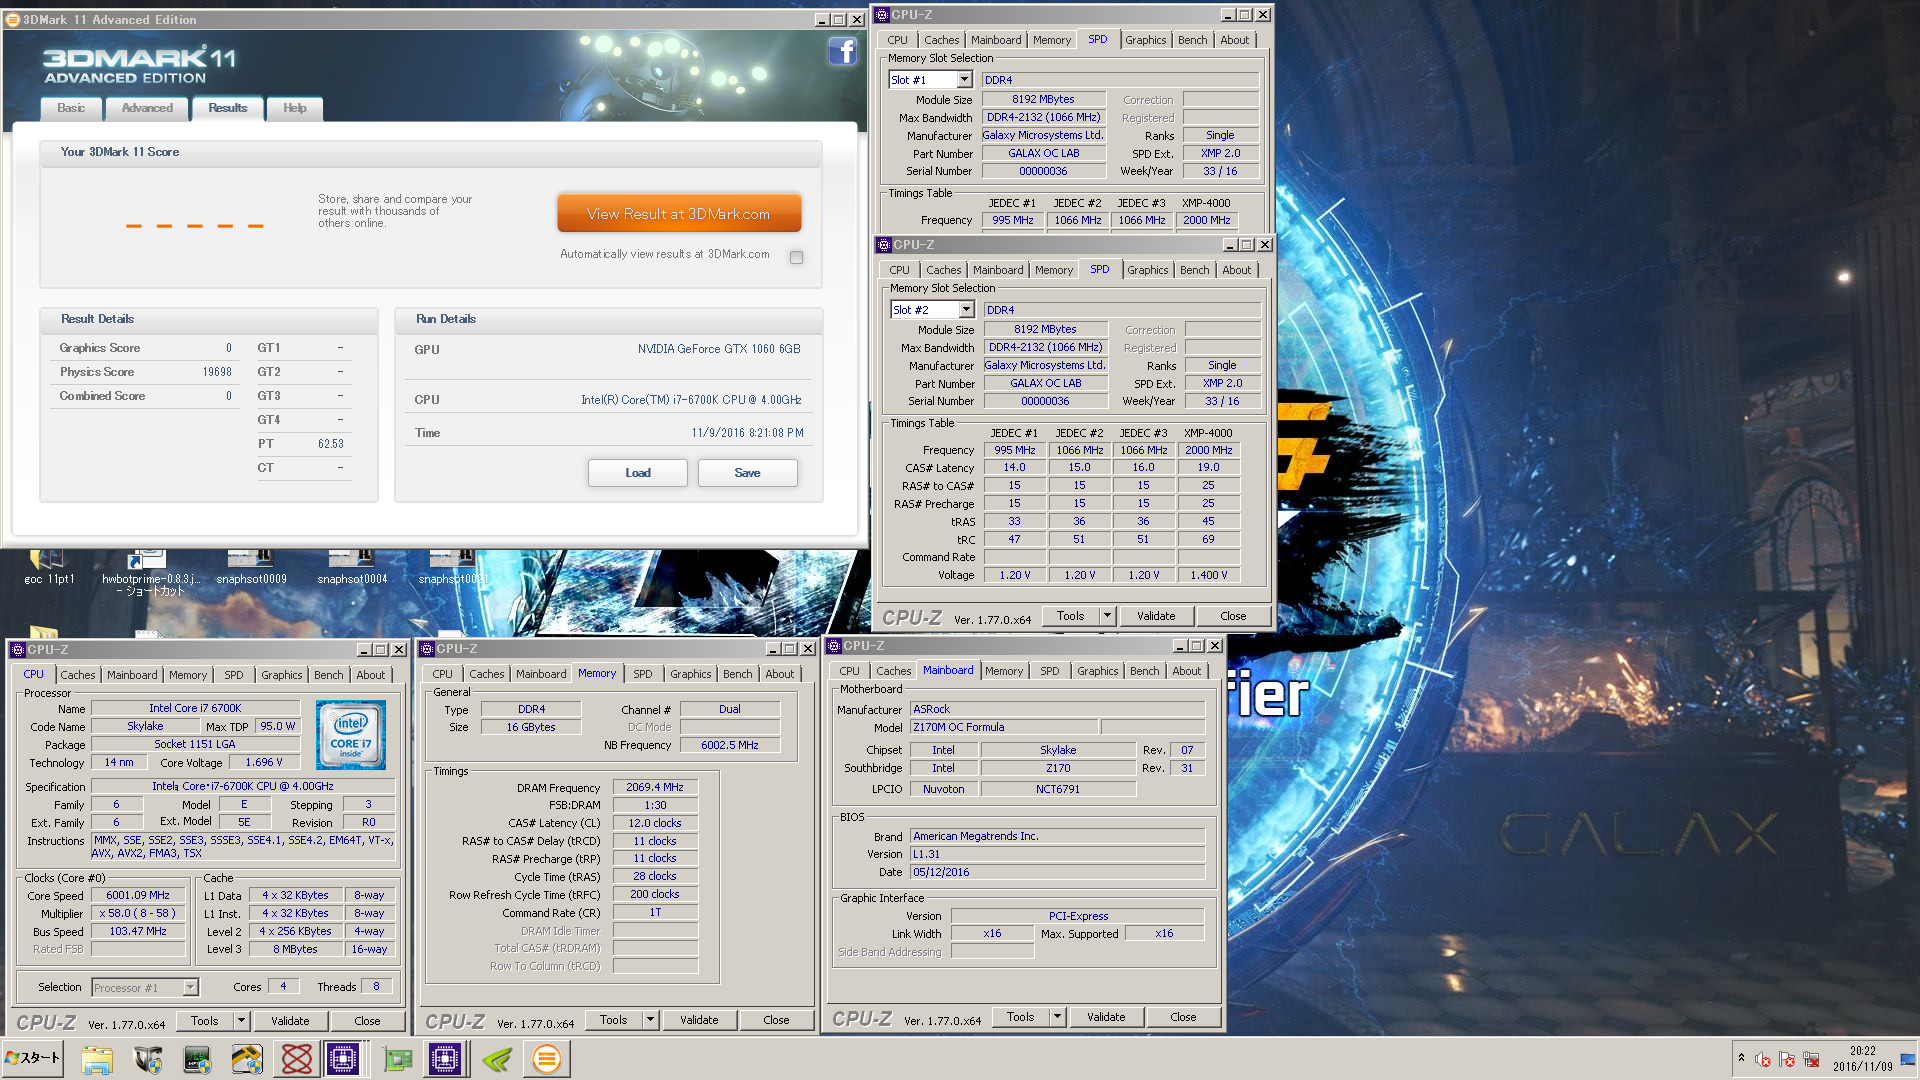Click the Core Speed value 6001.09 MHz
Viewport: 1920px width, 1080px height.
tap(138, 896)
